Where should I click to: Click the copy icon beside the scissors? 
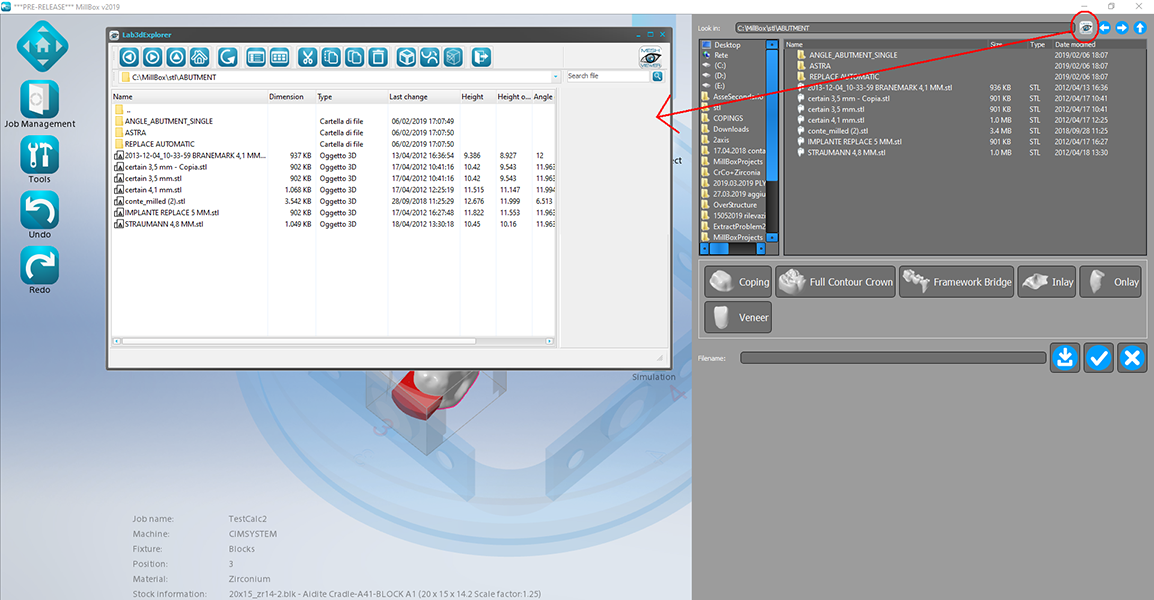331,57
